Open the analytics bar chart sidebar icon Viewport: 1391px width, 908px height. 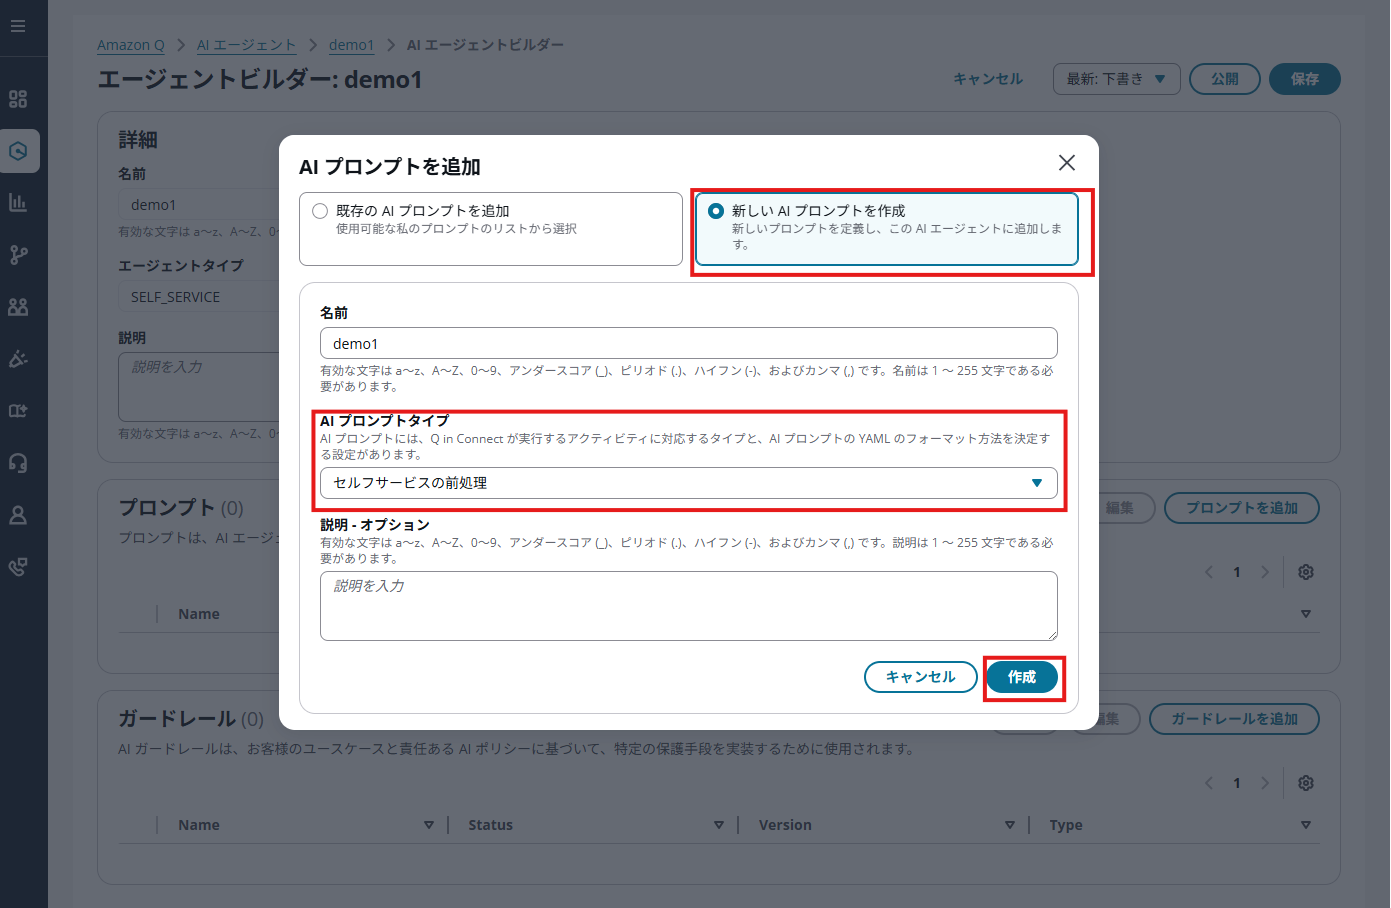(18, 203)
